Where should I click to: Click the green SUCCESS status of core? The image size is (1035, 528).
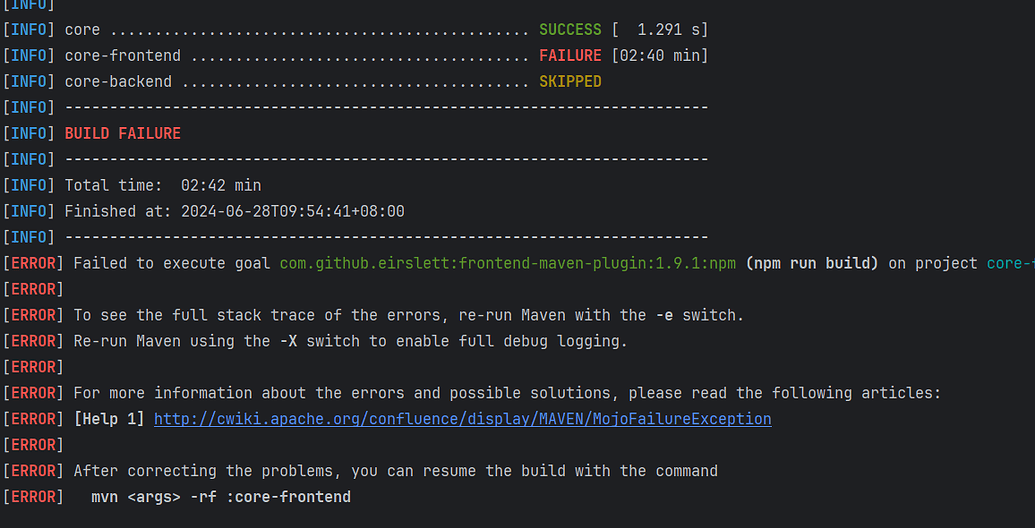(x=570, y=30)
